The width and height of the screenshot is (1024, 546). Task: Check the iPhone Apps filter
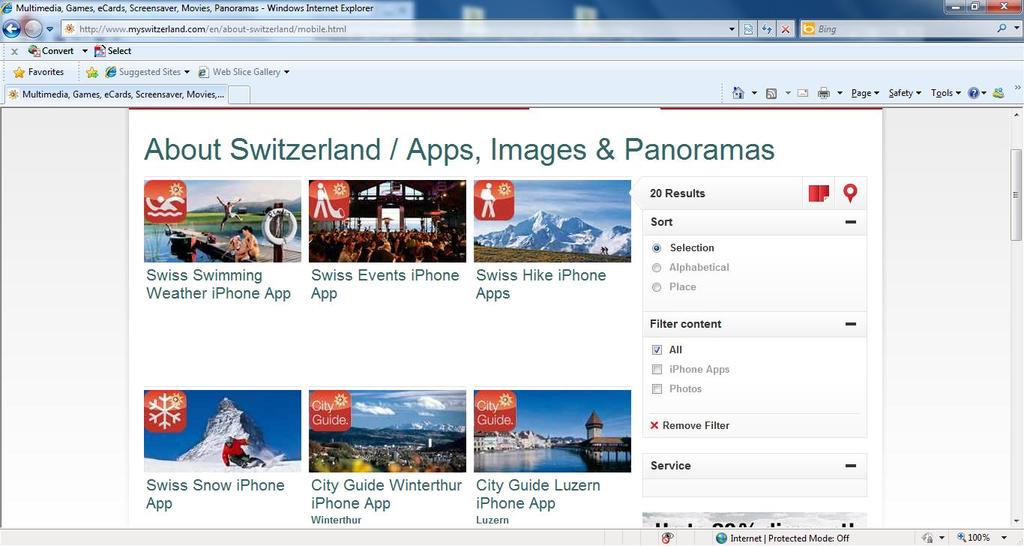657,370
